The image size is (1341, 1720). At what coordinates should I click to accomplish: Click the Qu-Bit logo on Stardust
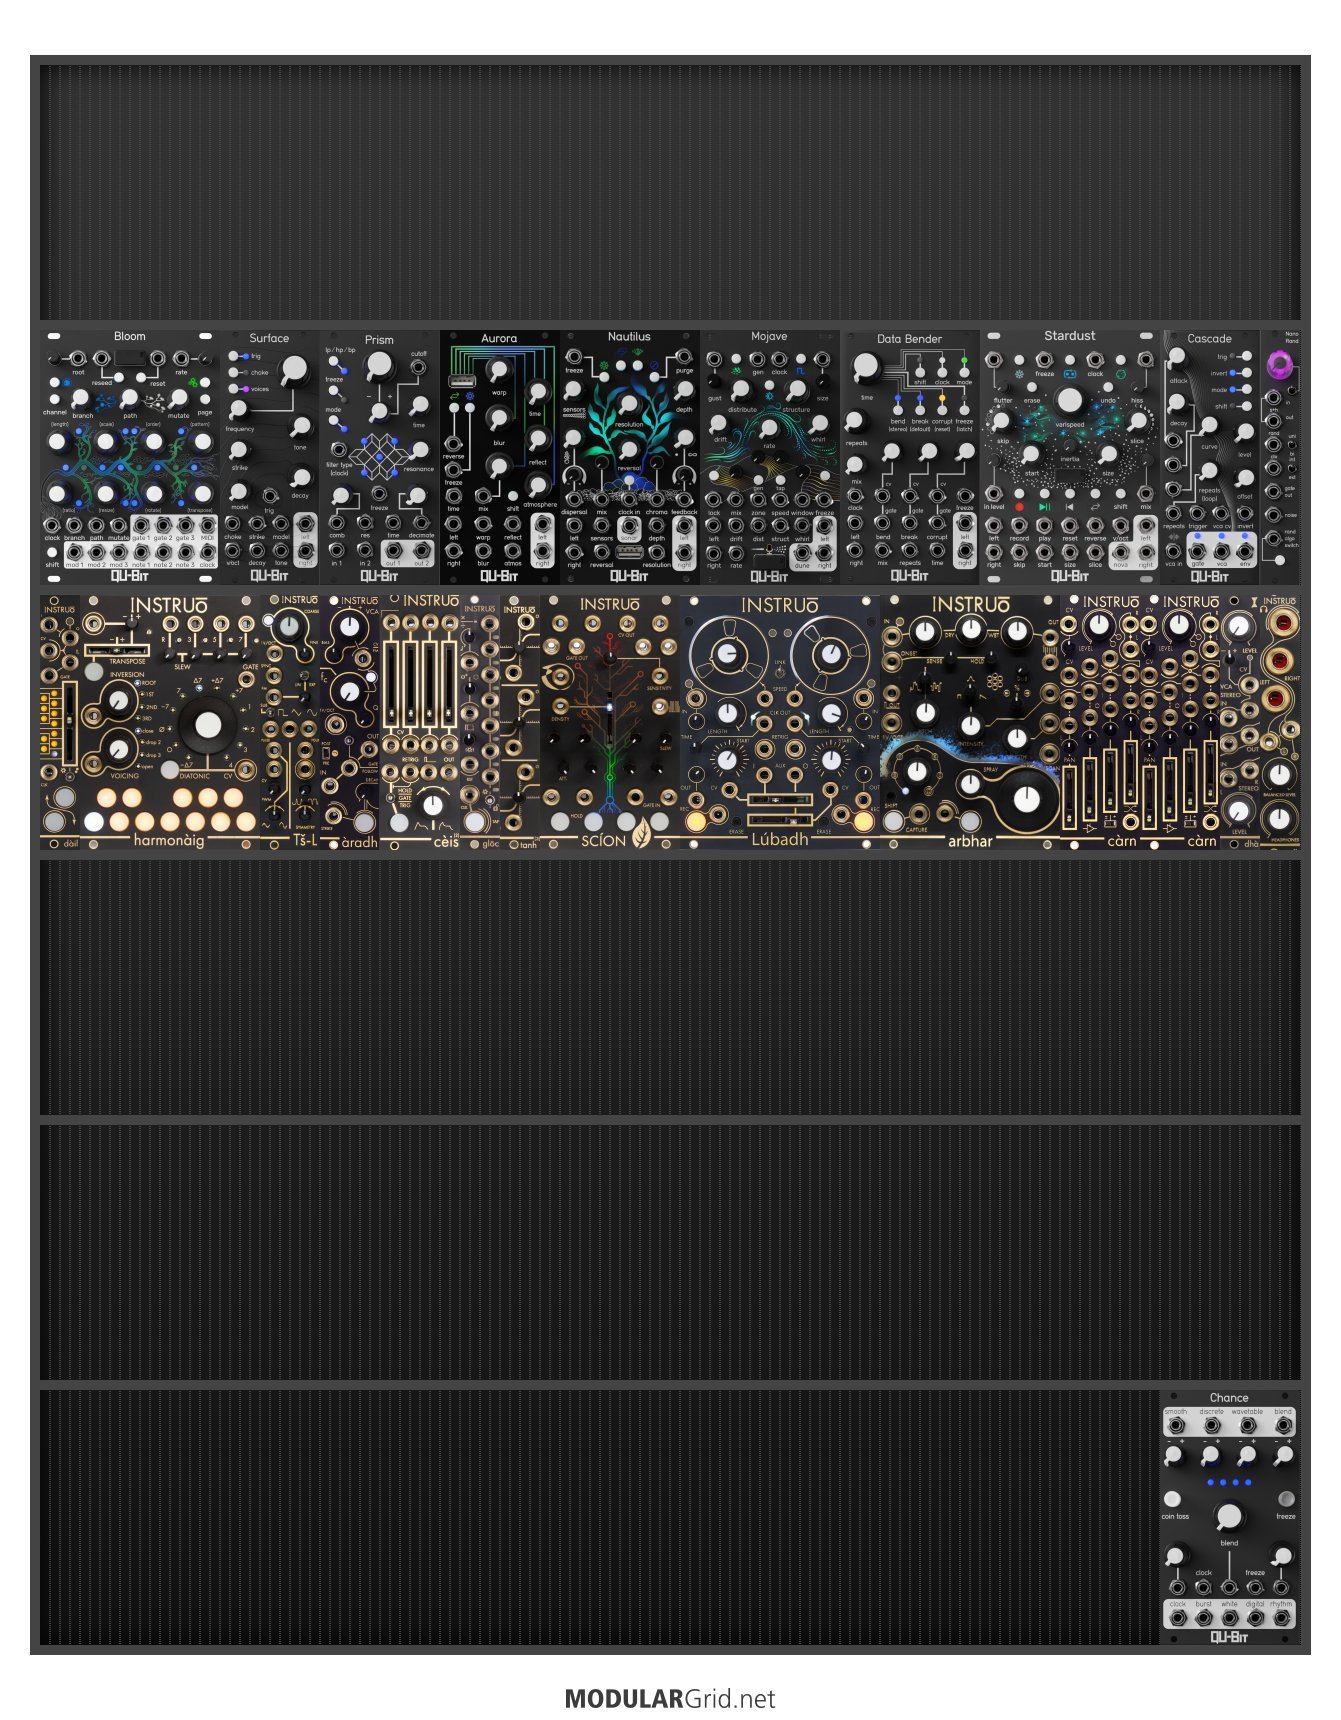point(1070,576)
